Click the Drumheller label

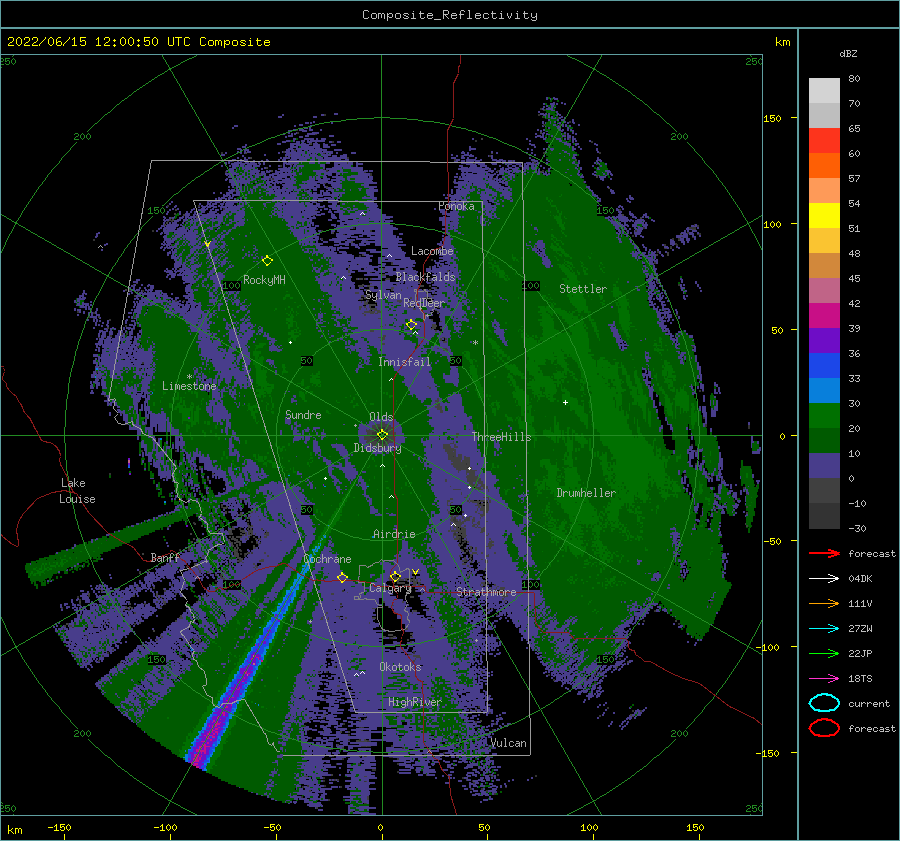tap(586, 493)
